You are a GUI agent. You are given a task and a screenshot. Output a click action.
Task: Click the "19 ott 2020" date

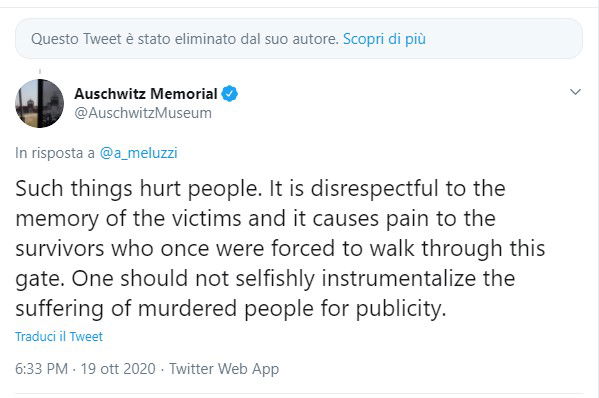coord(118,369)
